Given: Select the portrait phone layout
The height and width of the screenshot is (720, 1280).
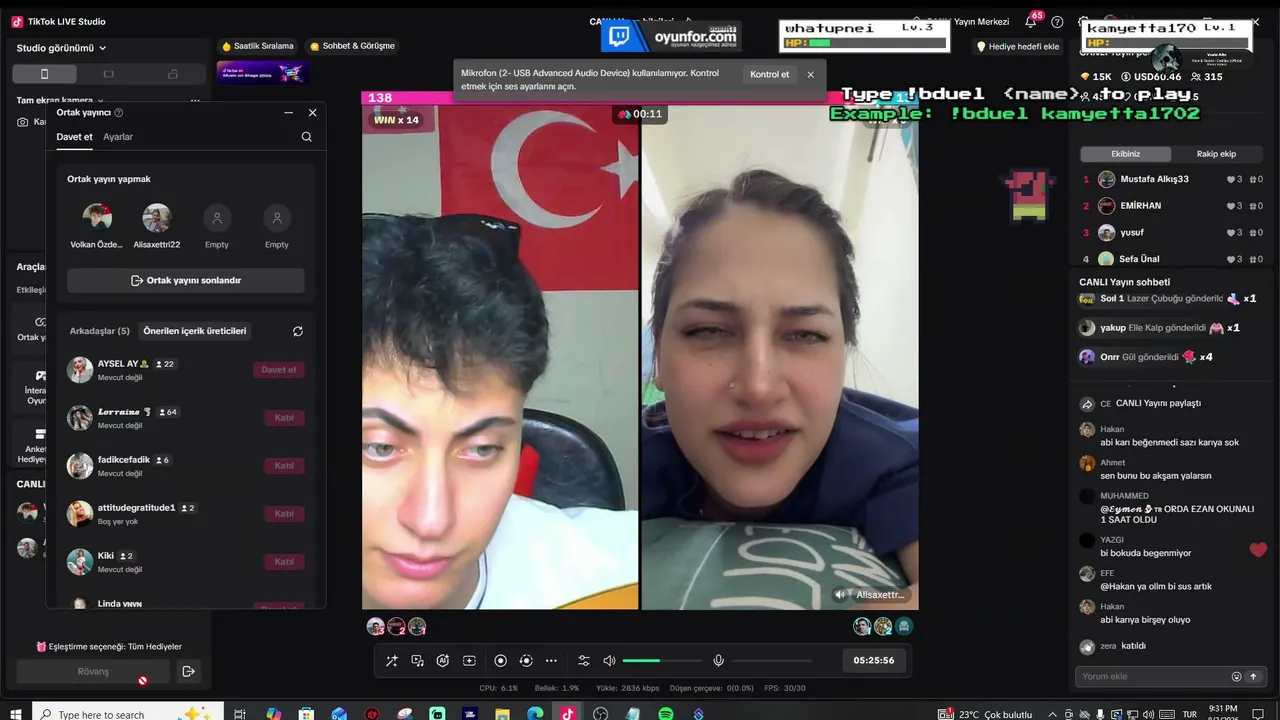Looking at the screenshot, I should click(44, 74).
